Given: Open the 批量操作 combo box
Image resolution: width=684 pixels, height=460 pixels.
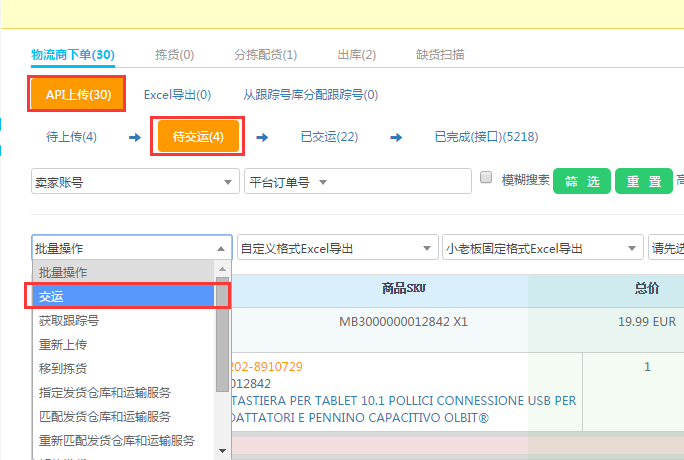Looking at the screenshot, I should click(x=131, y=248).
